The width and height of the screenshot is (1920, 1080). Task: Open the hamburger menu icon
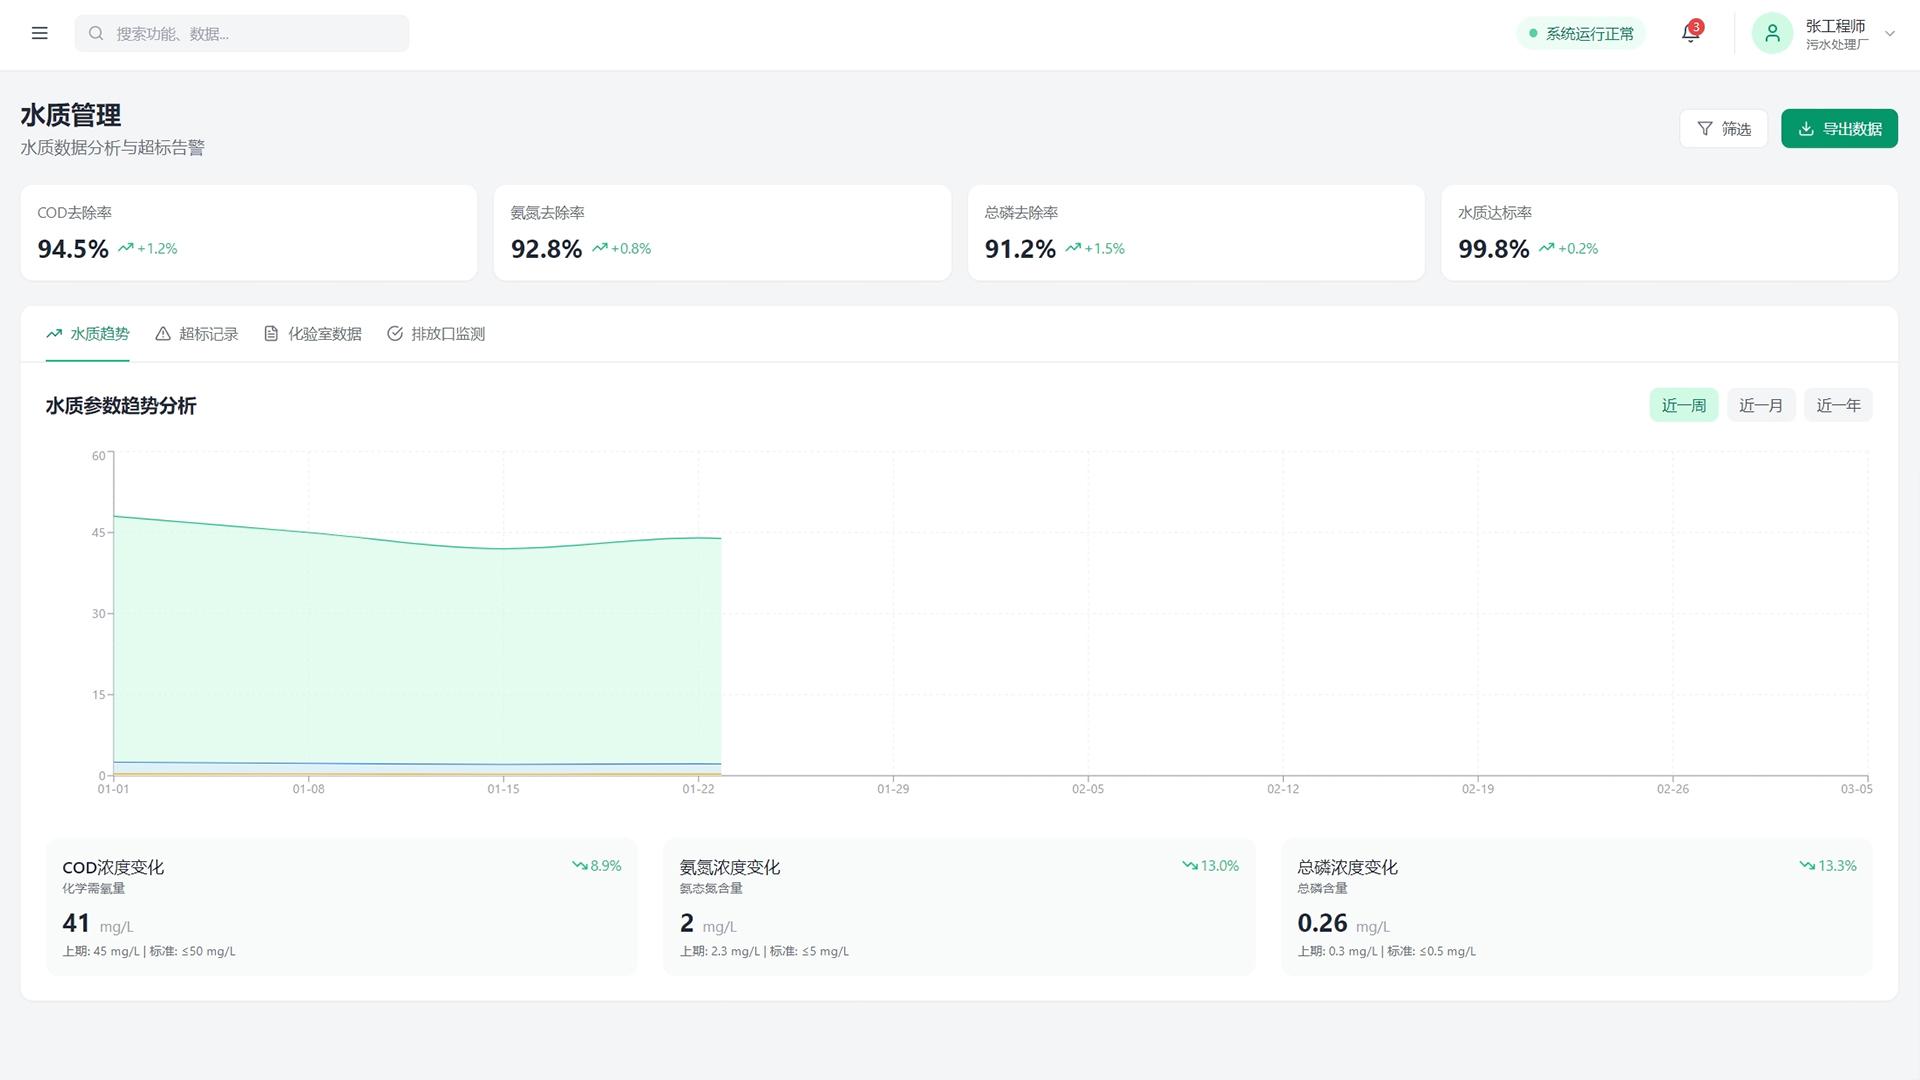[40, 33]
